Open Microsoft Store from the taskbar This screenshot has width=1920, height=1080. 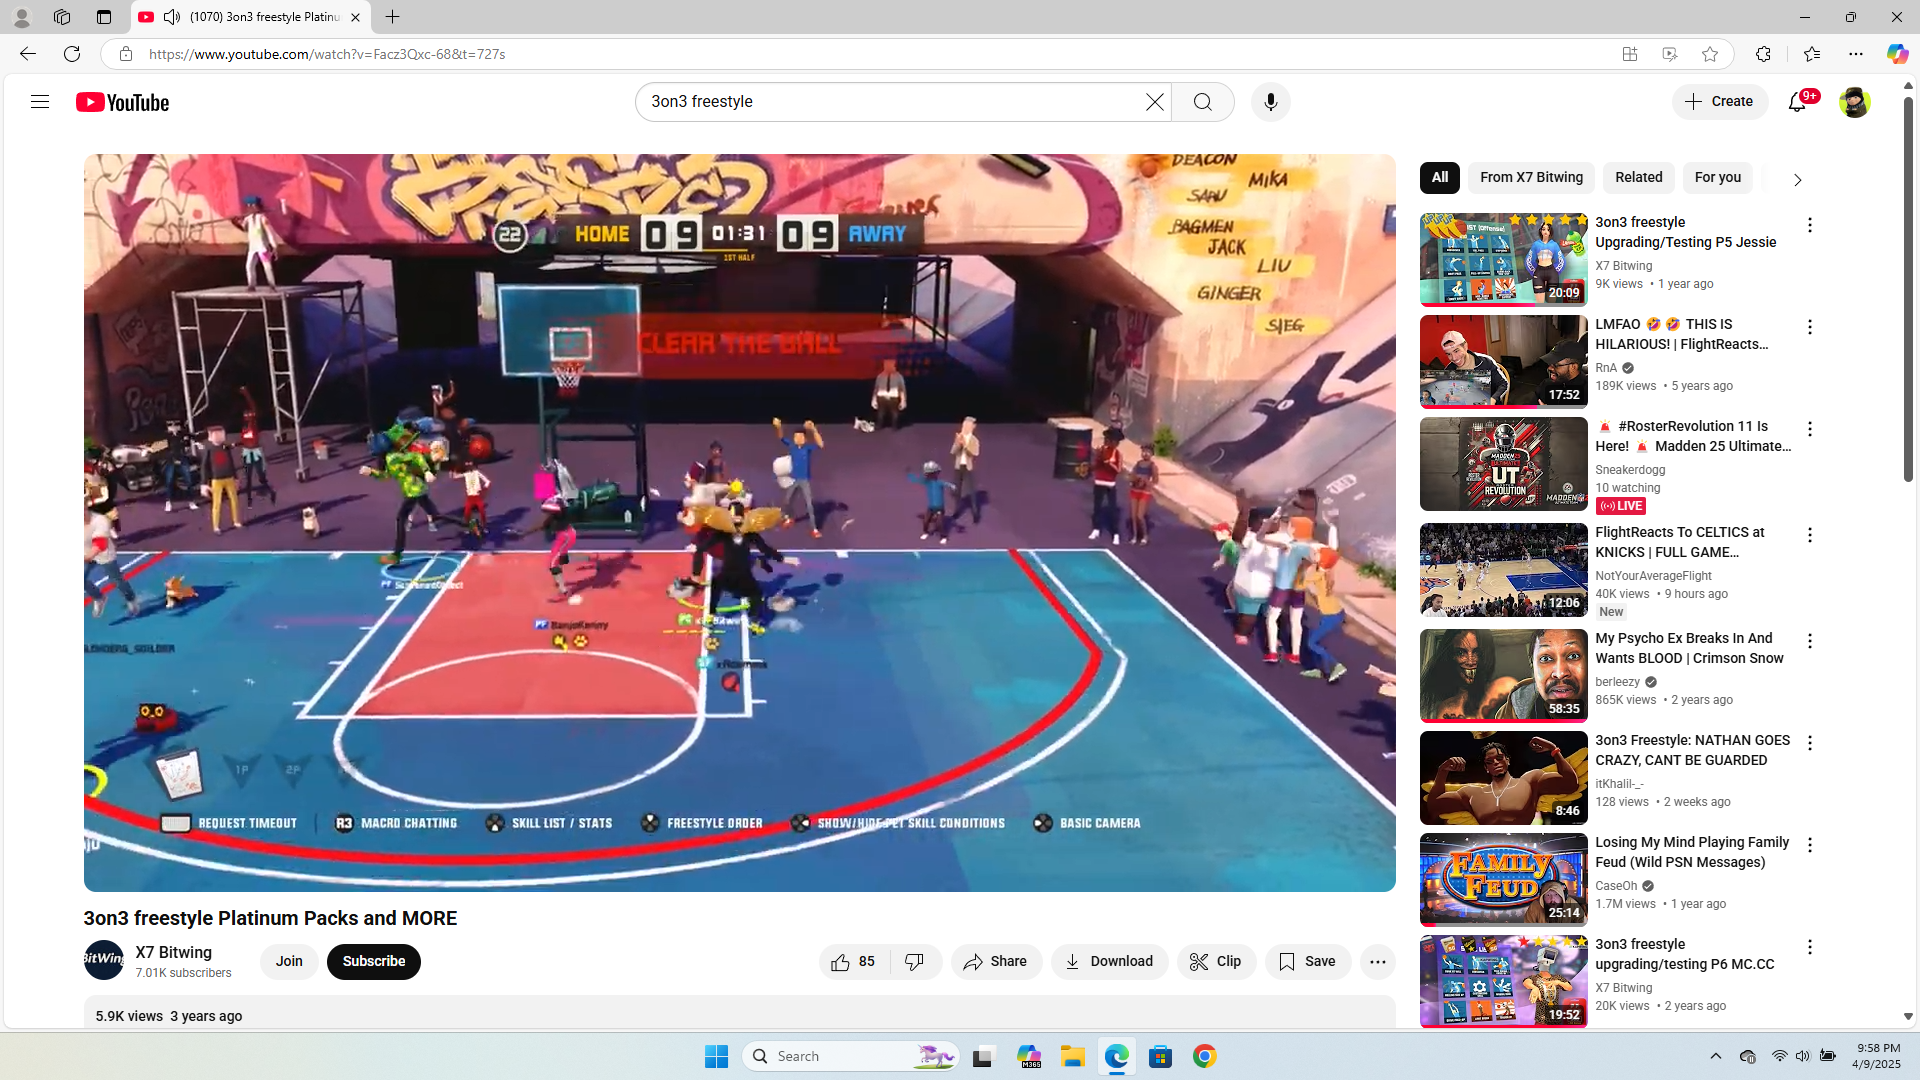click(1161, 1056)
